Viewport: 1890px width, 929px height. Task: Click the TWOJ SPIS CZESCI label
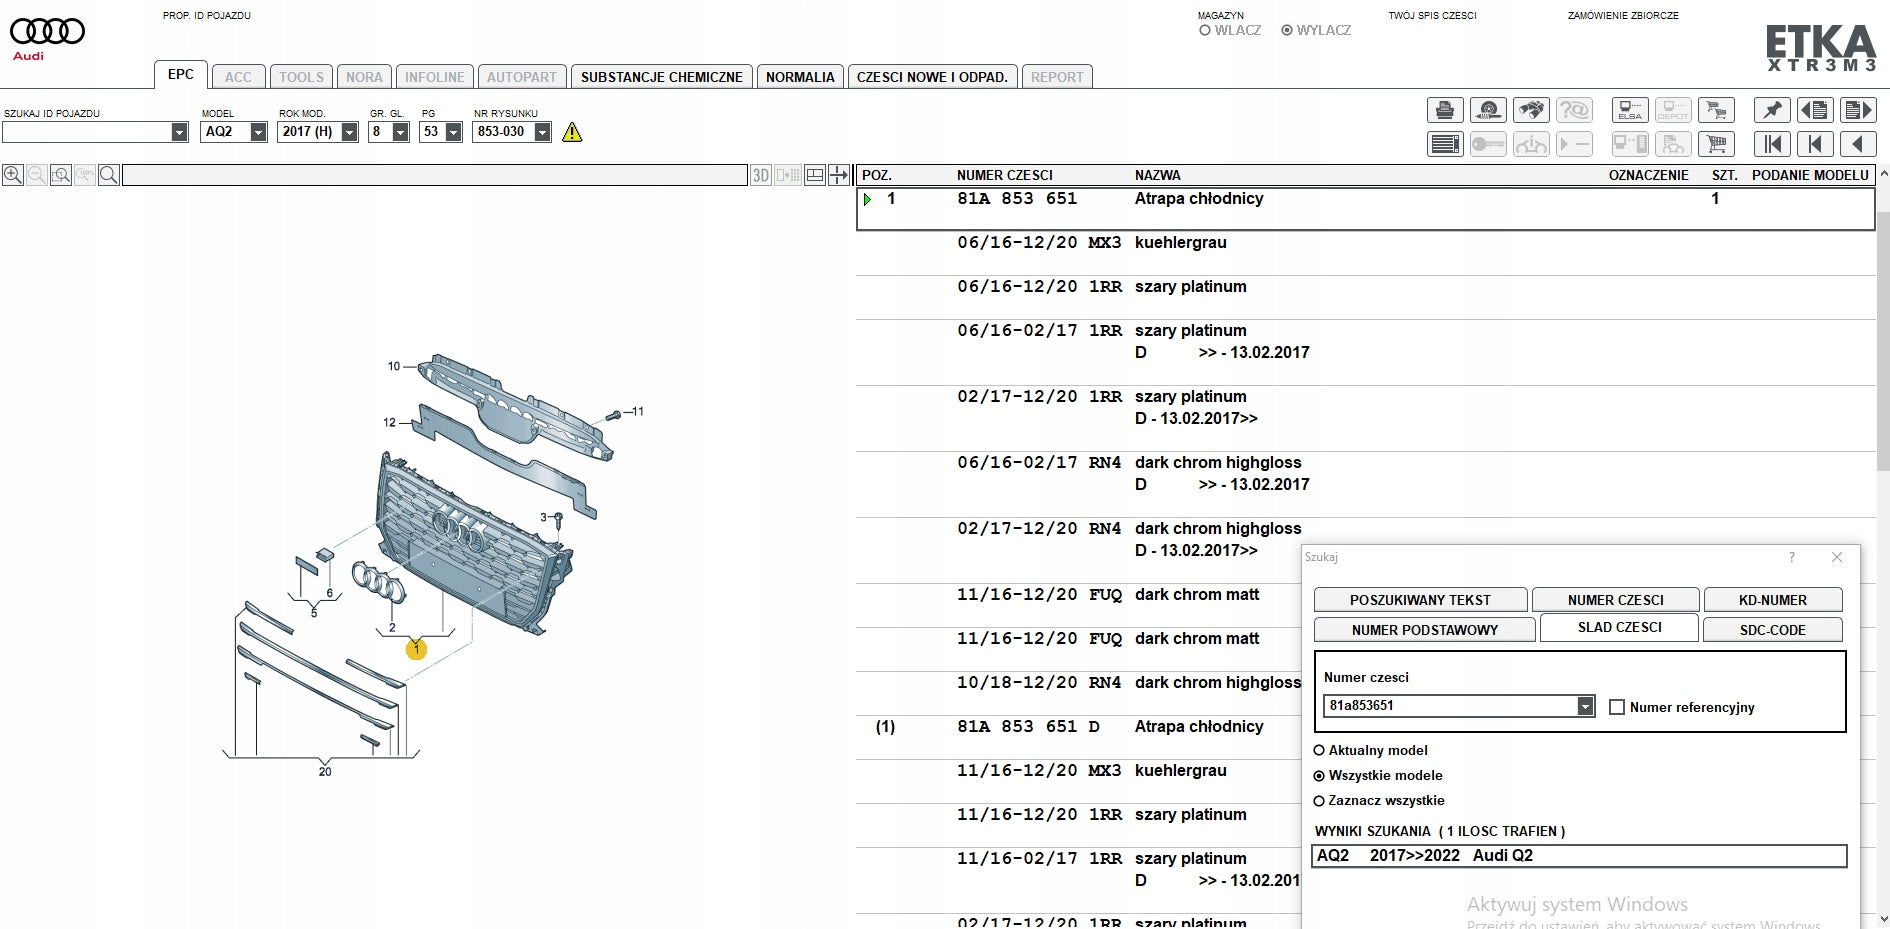1432,15
